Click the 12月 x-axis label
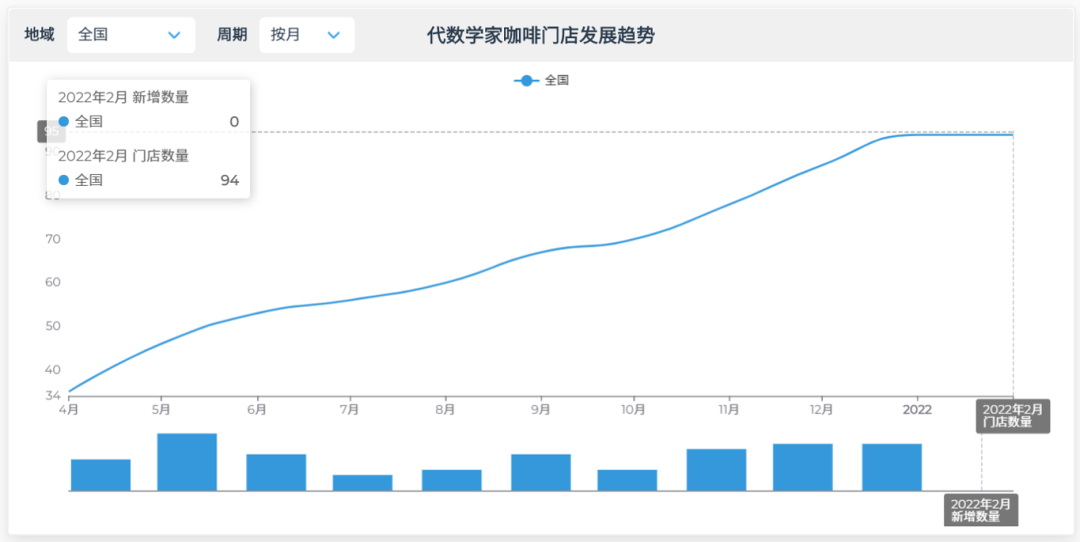 [821, 409]
